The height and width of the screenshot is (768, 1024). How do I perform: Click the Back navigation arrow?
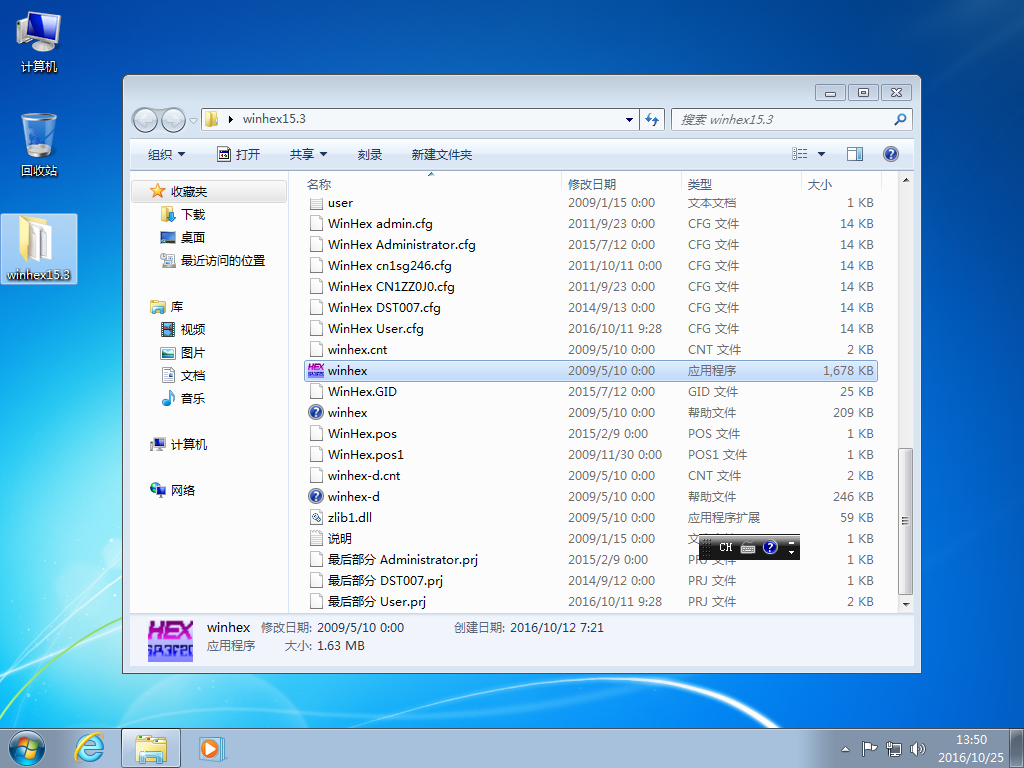[x=145, y=120]
